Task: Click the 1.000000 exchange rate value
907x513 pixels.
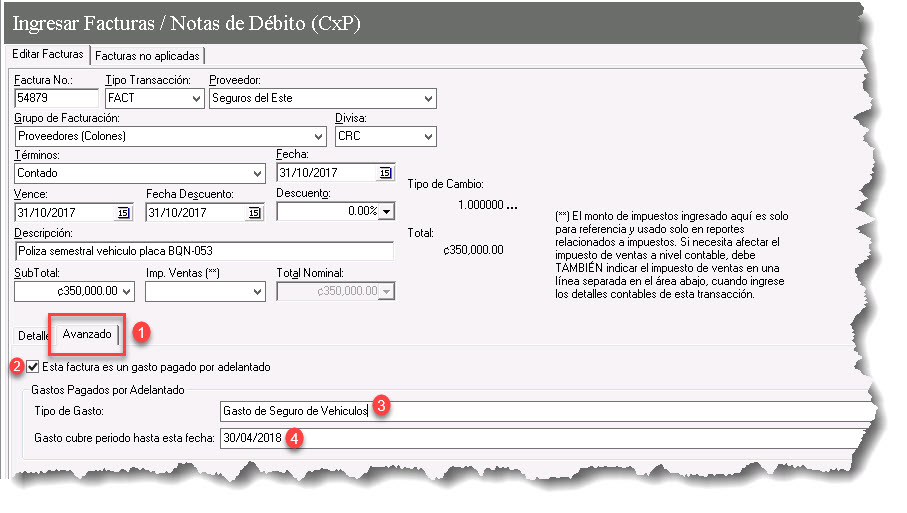Action: pyautogui.click(x=481, y=205)
